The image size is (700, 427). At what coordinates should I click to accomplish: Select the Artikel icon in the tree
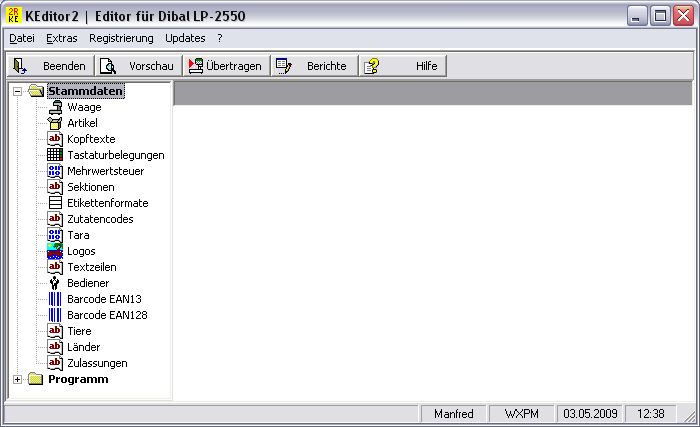coord(55,123)
